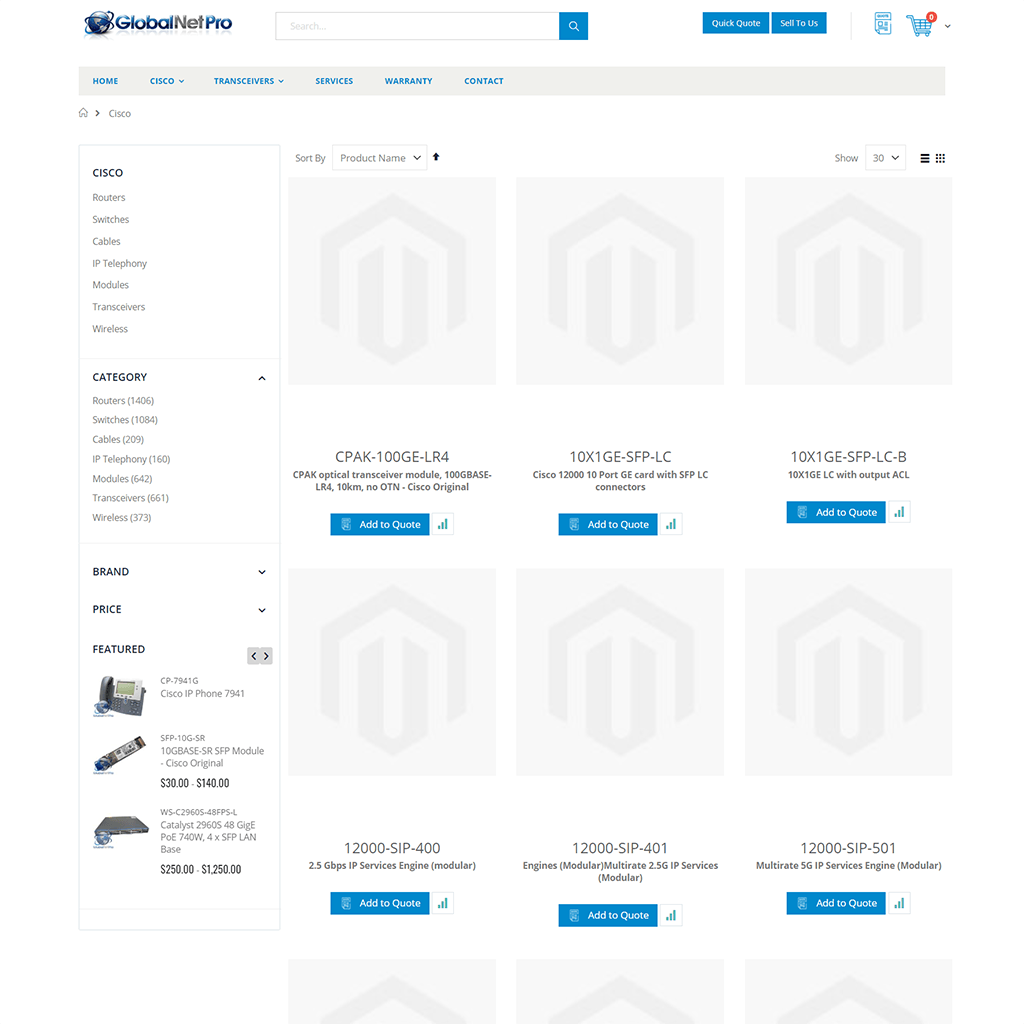Go to the Warranty menu item
1024x1024 pixels.
click(x=408, y=81)
